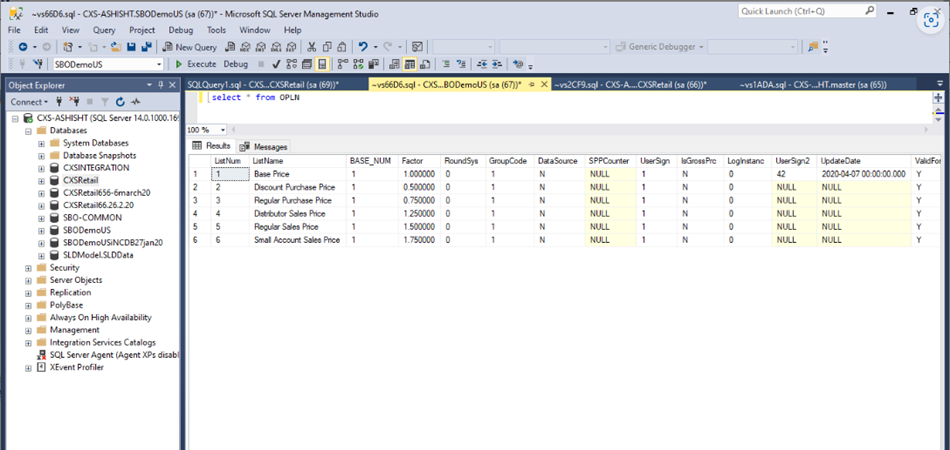Toggle Include Live Query Statistics icon
Image resolution: width=950 pixels, height=450 pixels.
coord(358,64)
